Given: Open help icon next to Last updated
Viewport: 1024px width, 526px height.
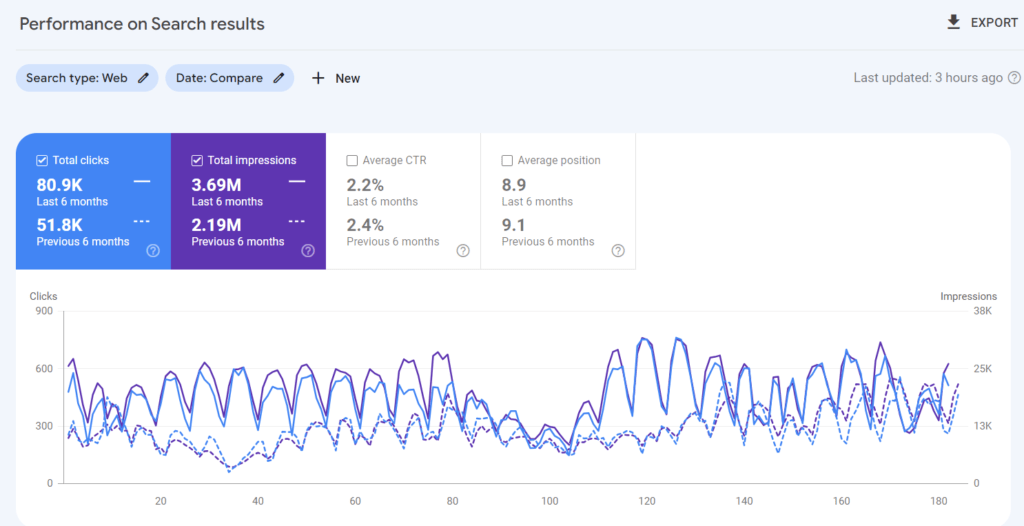Looking at the screenshot, I should [x=1014, y=78].
